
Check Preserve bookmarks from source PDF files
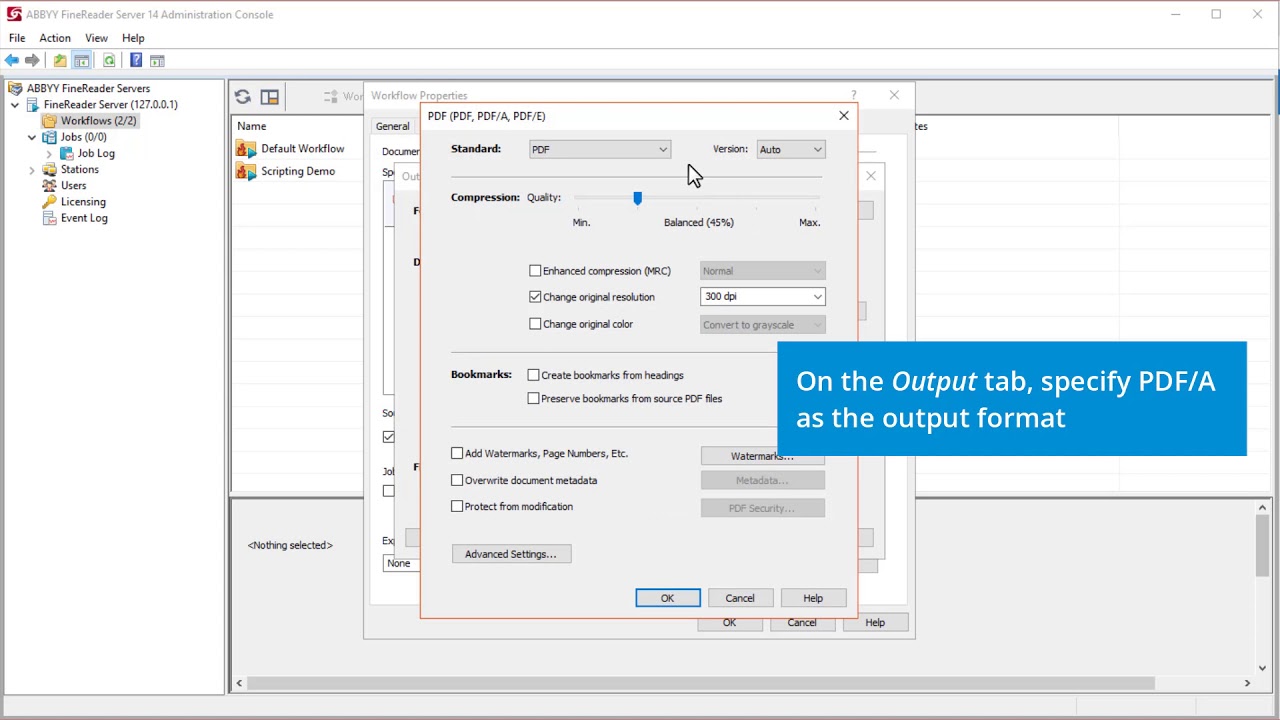[x=533, y=398]
